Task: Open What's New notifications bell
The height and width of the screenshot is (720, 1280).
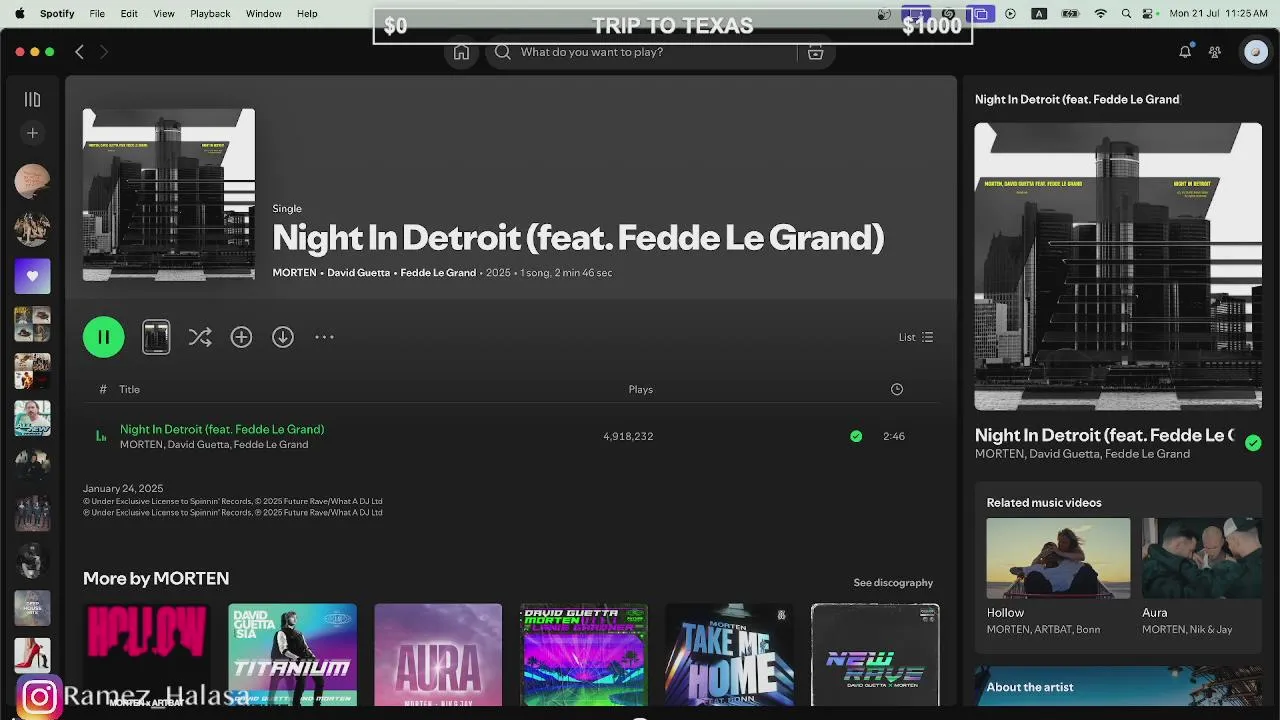Action: 1185,52
